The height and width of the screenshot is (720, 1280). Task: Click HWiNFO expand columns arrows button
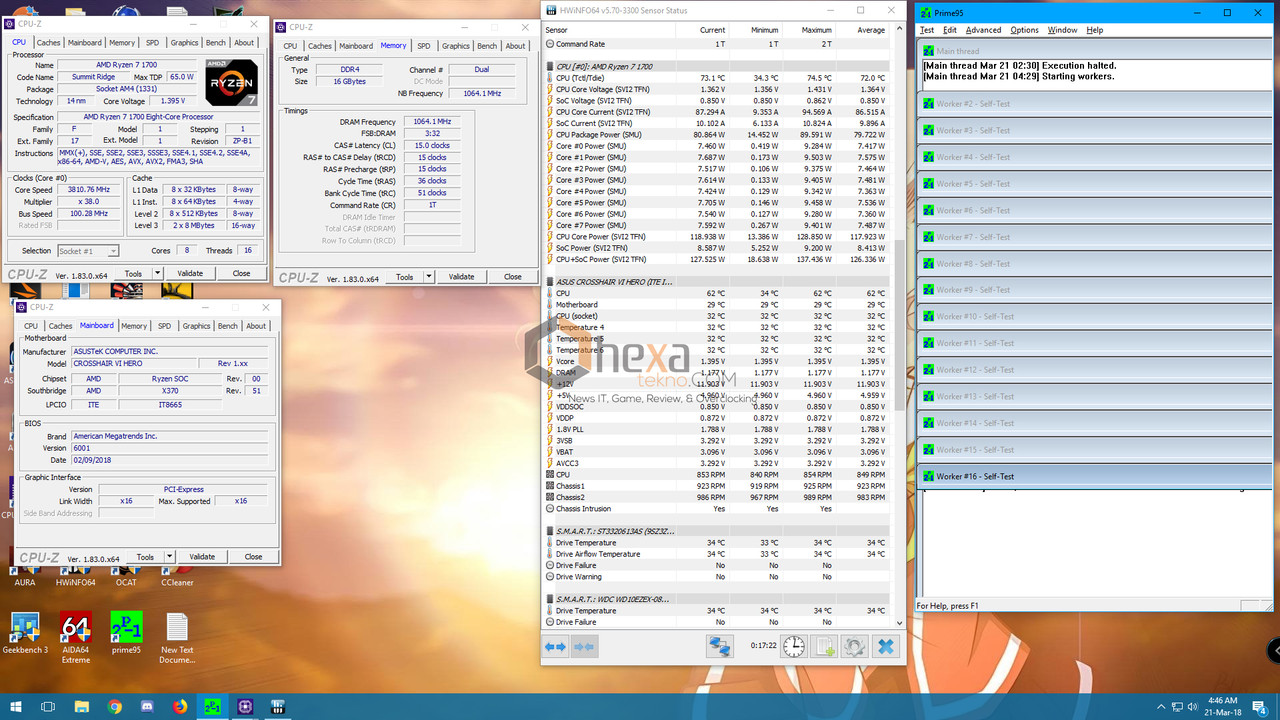click(x=555, y=647)
